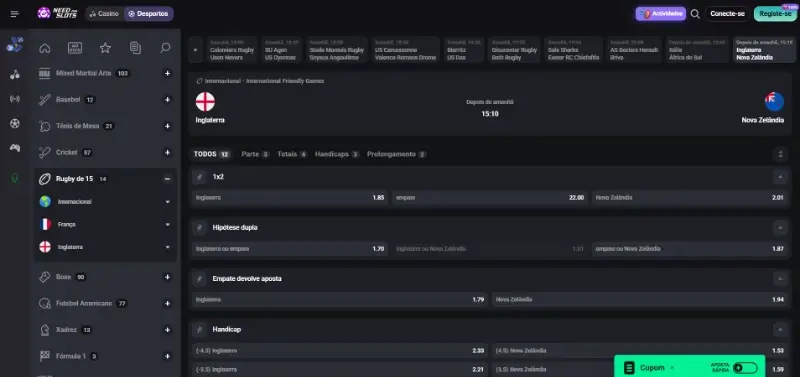Click the Need for Slots logo
The width and height of the screenshot is (800, 377).
pyautogui.click(x=57, y=13)
